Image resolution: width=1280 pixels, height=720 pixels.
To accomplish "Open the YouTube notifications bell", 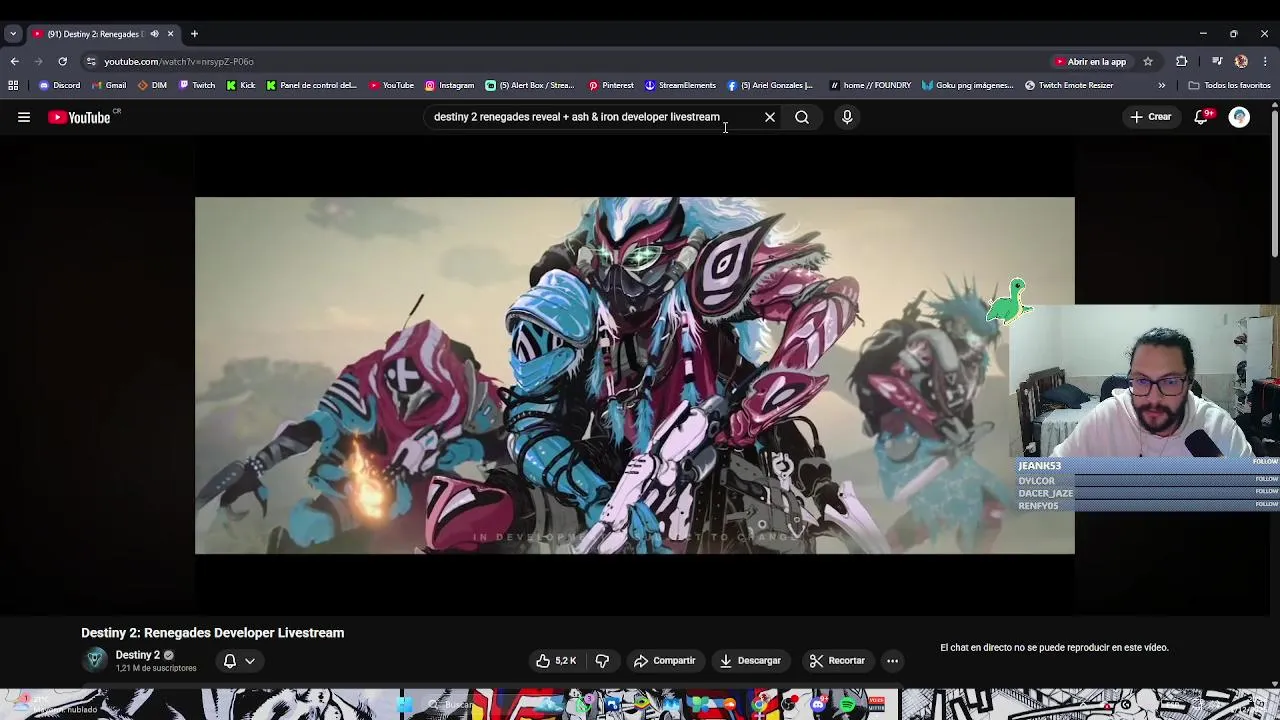I will pyautogui.click(x=1202, y=117).
